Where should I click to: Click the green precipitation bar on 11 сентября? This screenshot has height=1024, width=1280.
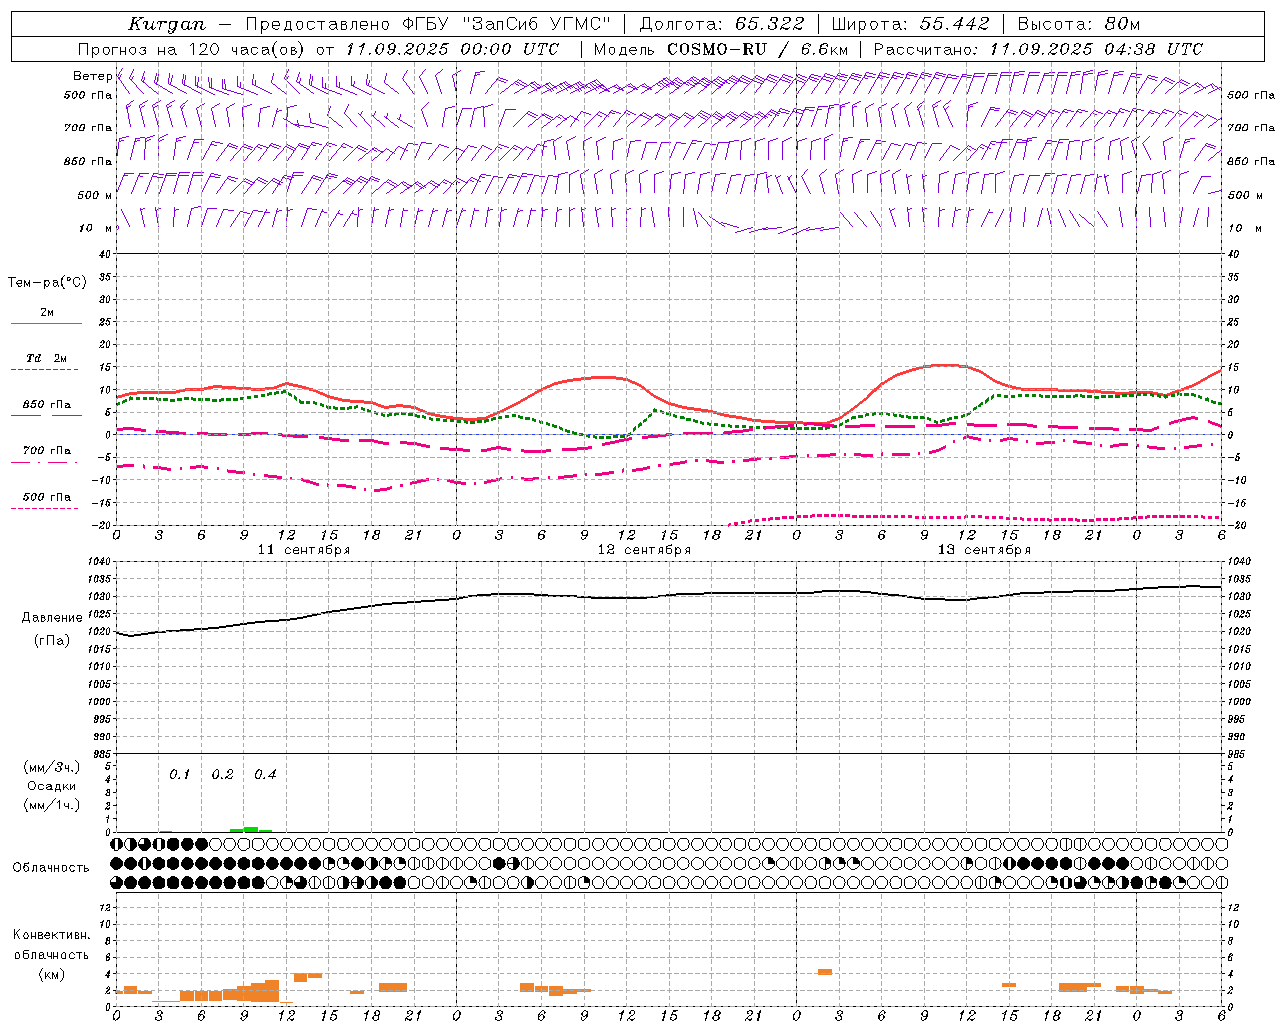pos(250,829)
